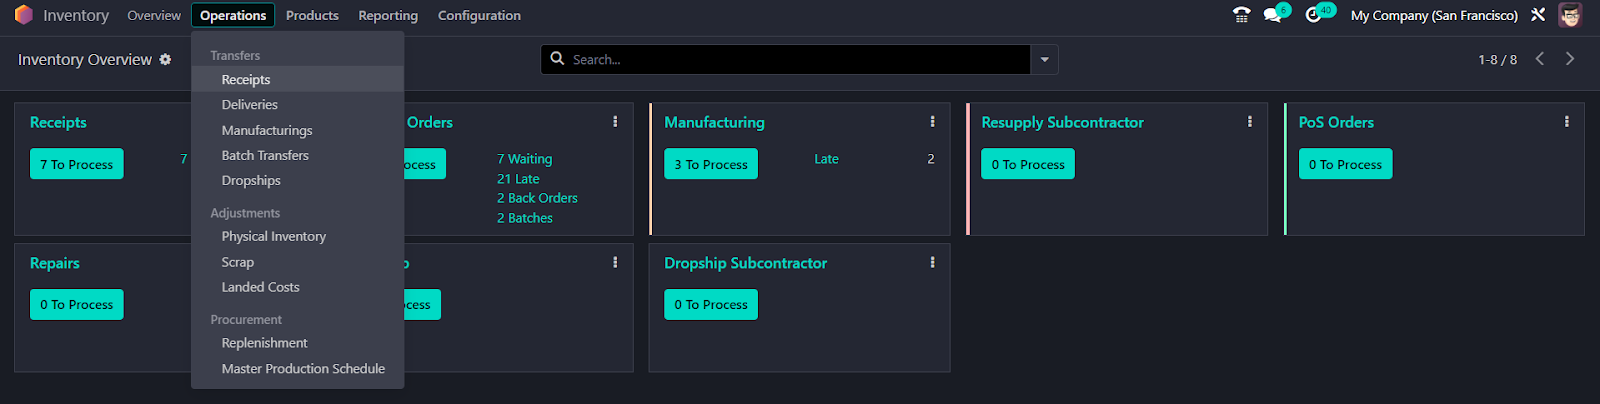Open the VoIP phone icon
This screenshot has width=1600, height=404.
1241,15
